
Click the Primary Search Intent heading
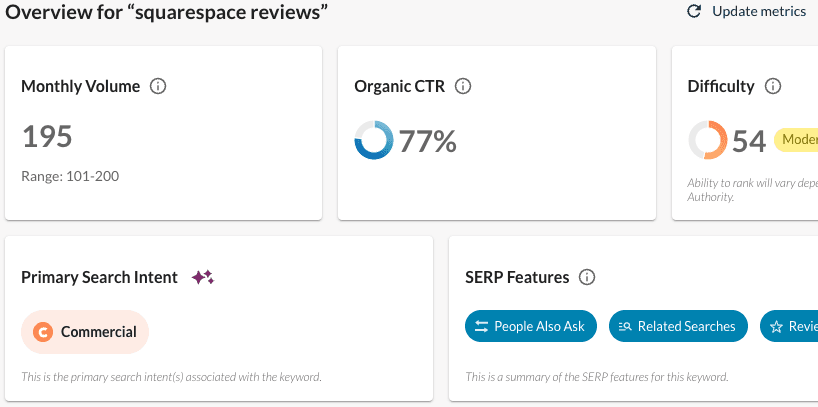point(99,277)
